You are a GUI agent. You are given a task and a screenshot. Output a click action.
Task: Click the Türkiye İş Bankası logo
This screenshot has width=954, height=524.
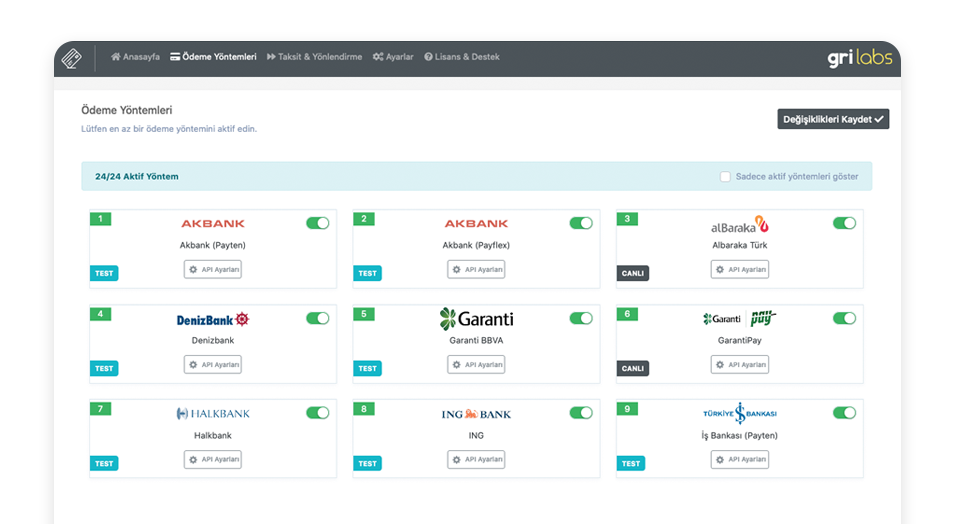(740, 413)
